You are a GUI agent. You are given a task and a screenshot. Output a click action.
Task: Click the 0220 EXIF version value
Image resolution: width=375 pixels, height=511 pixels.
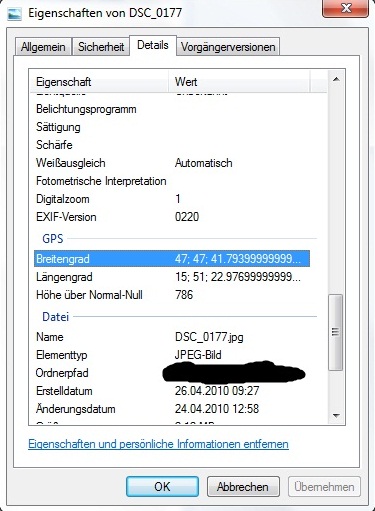coord(187,217)
